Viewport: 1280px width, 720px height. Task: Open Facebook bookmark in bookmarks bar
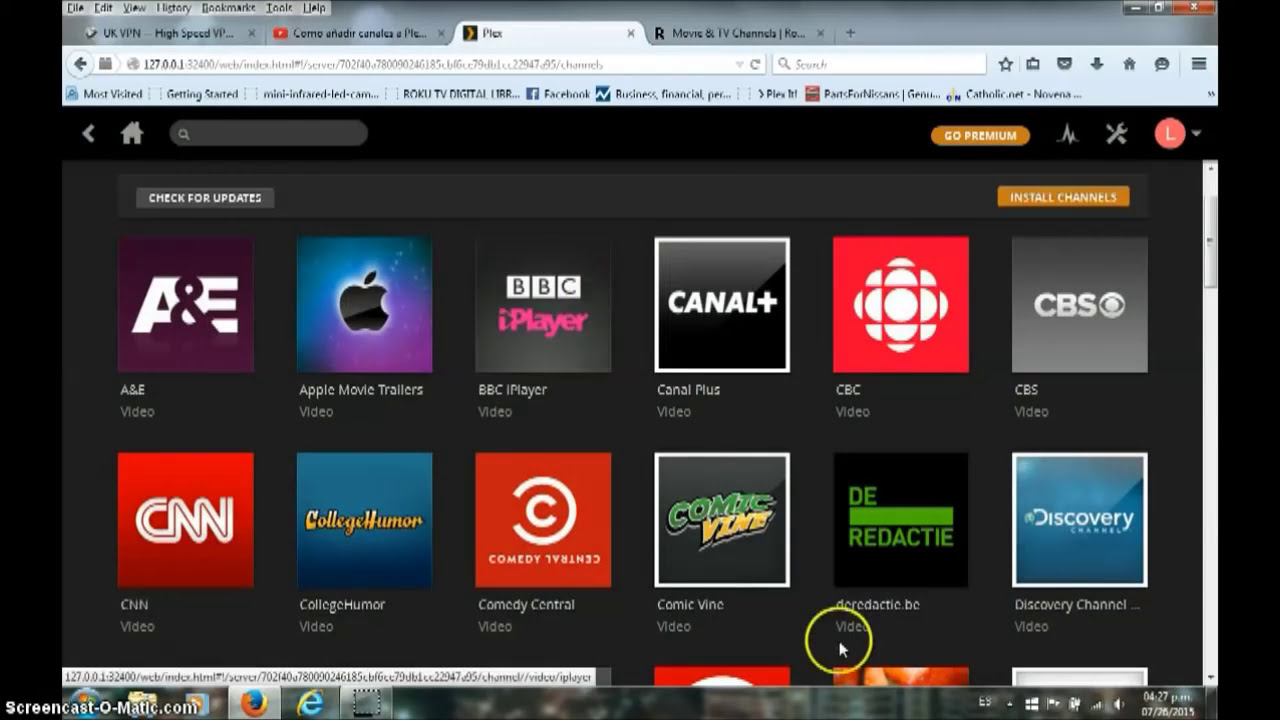point(558,94)
